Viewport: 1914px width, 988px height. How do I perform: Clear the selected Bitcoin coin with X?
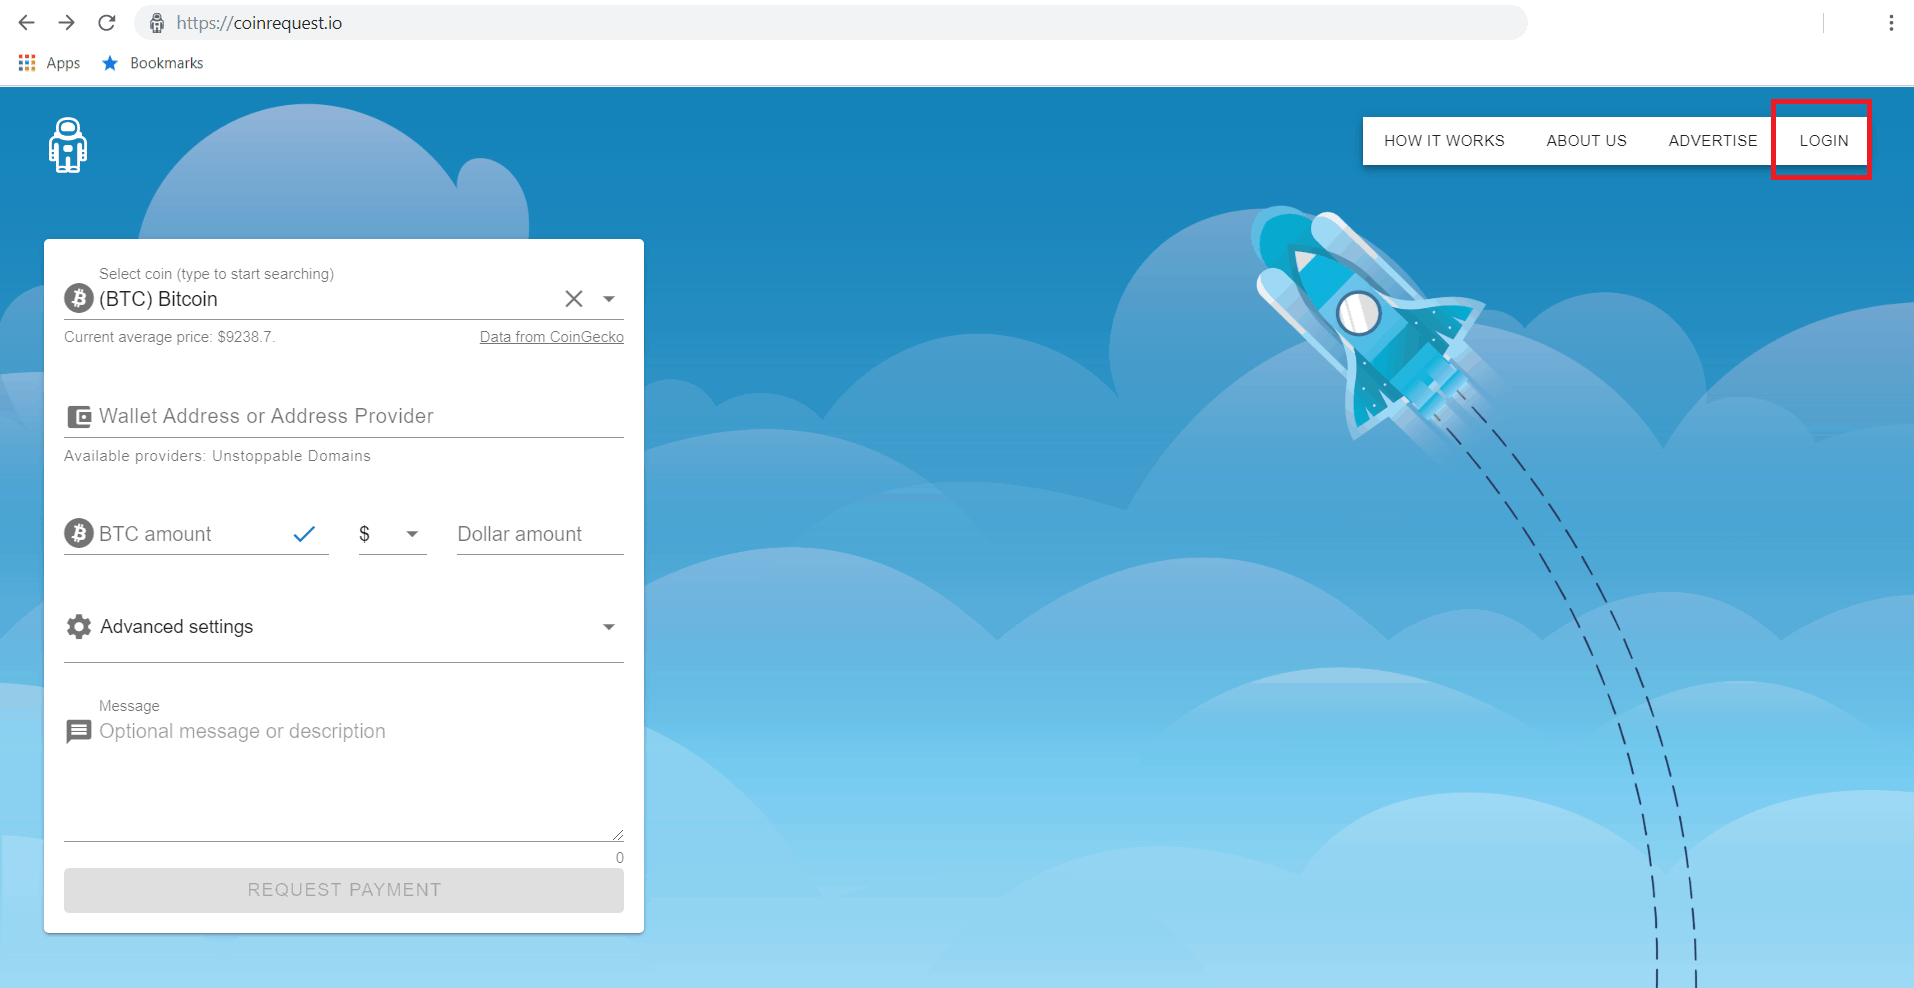click(x=573, y=299)
